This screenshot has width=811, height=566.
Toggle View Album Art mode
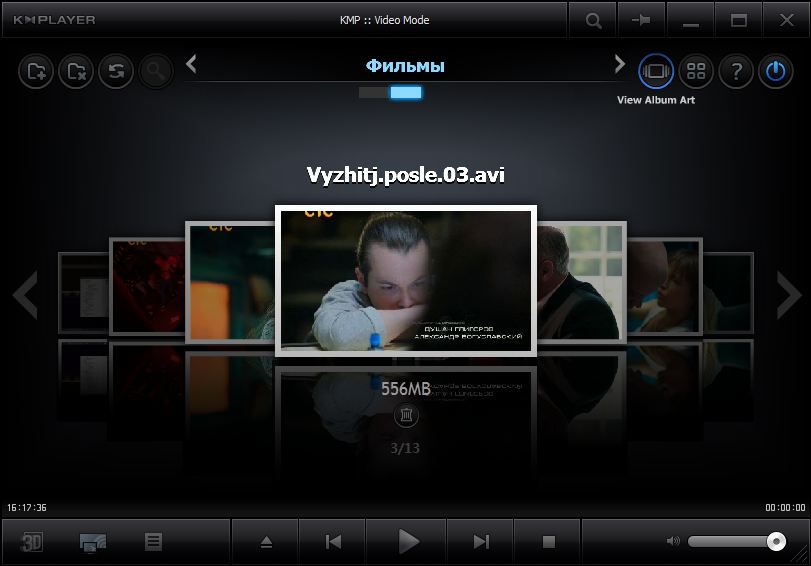(x=656, y=71)
